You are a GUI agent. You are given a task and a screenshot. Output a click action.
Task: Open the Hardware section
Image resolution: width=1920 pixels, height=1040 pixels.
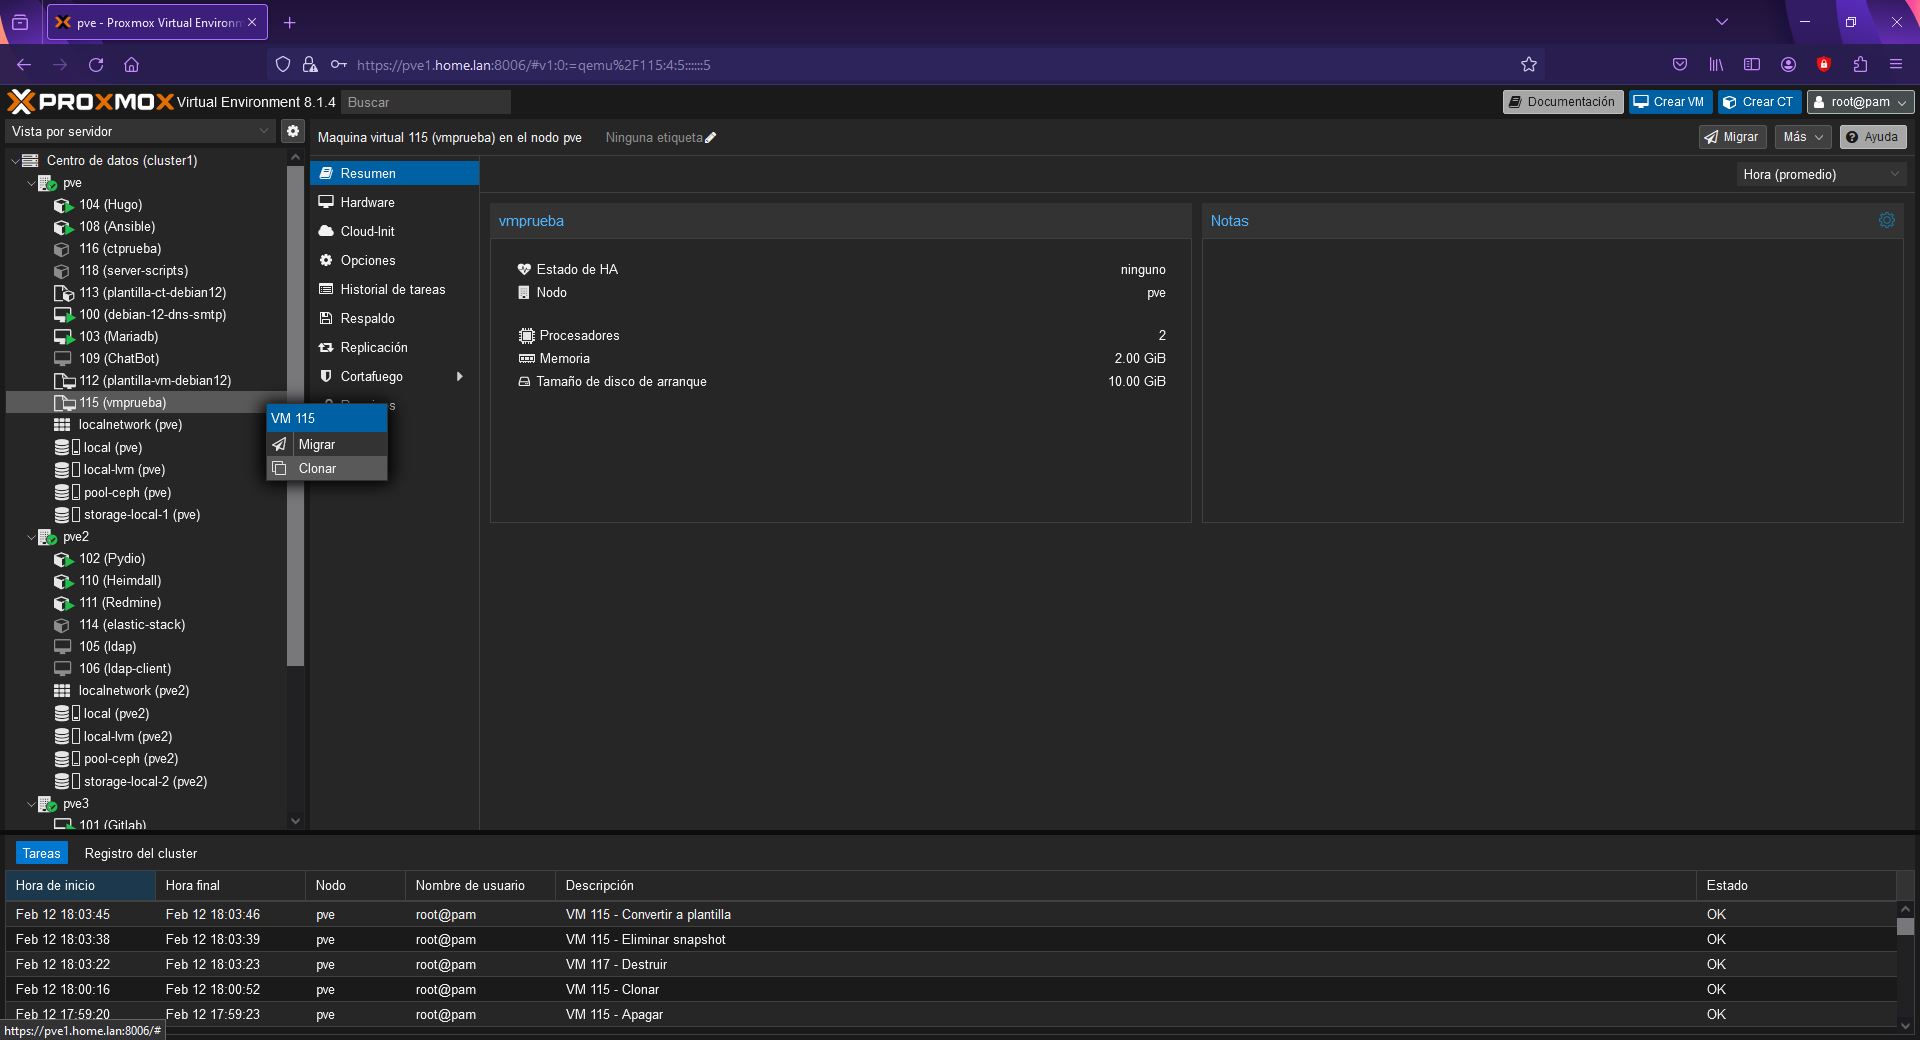click(394, 202)
